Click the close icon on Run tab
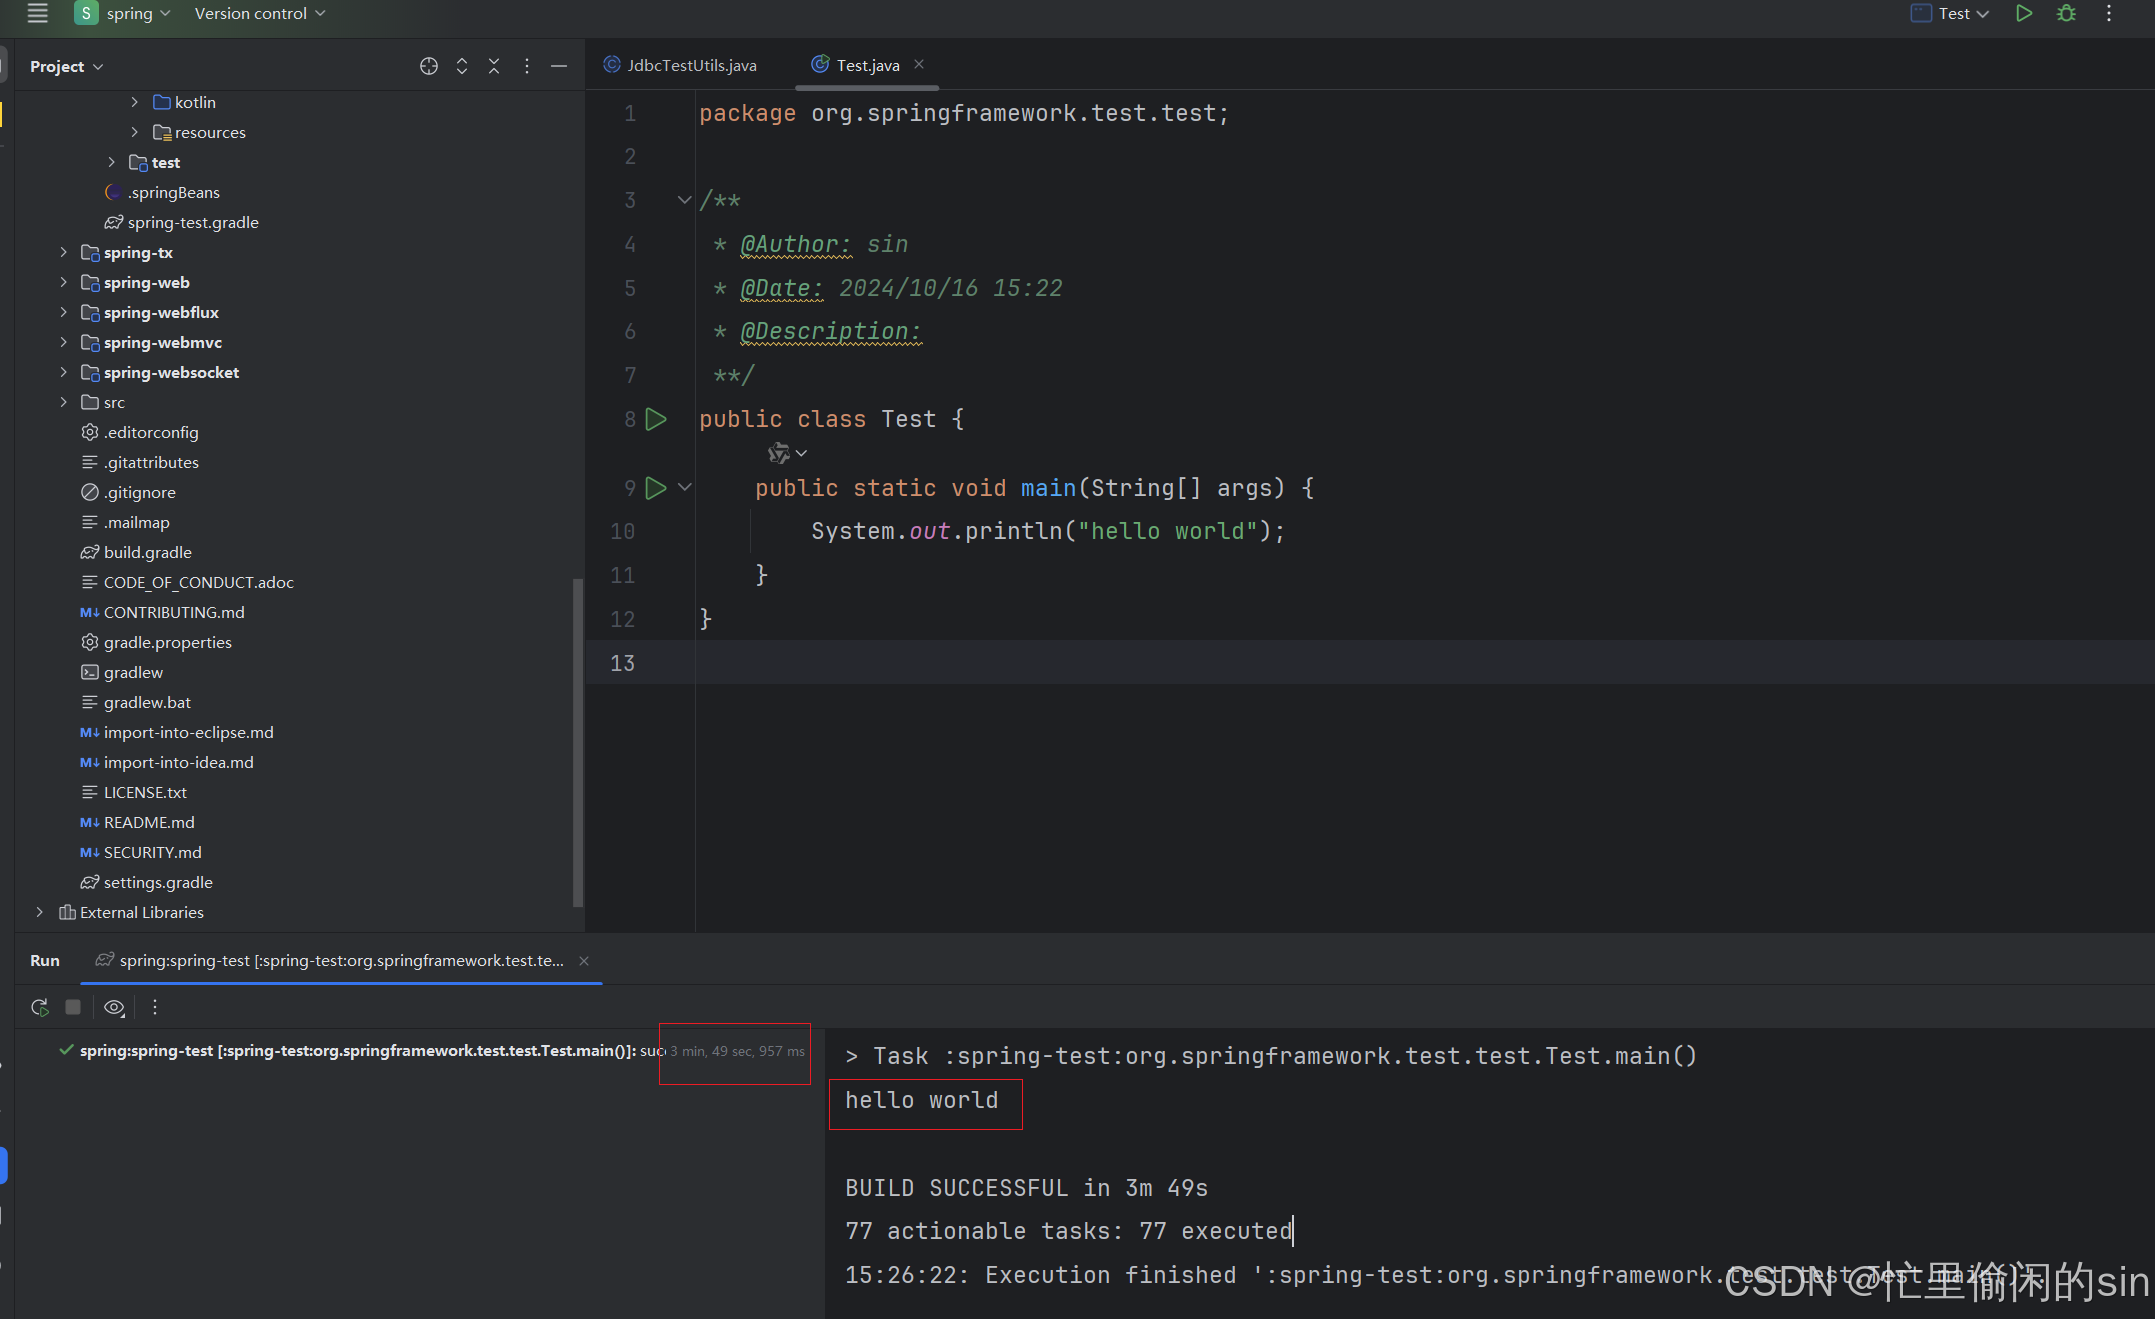Image resolution: width=2155 pixels, height=1319 pixels. tap(588, 959)
